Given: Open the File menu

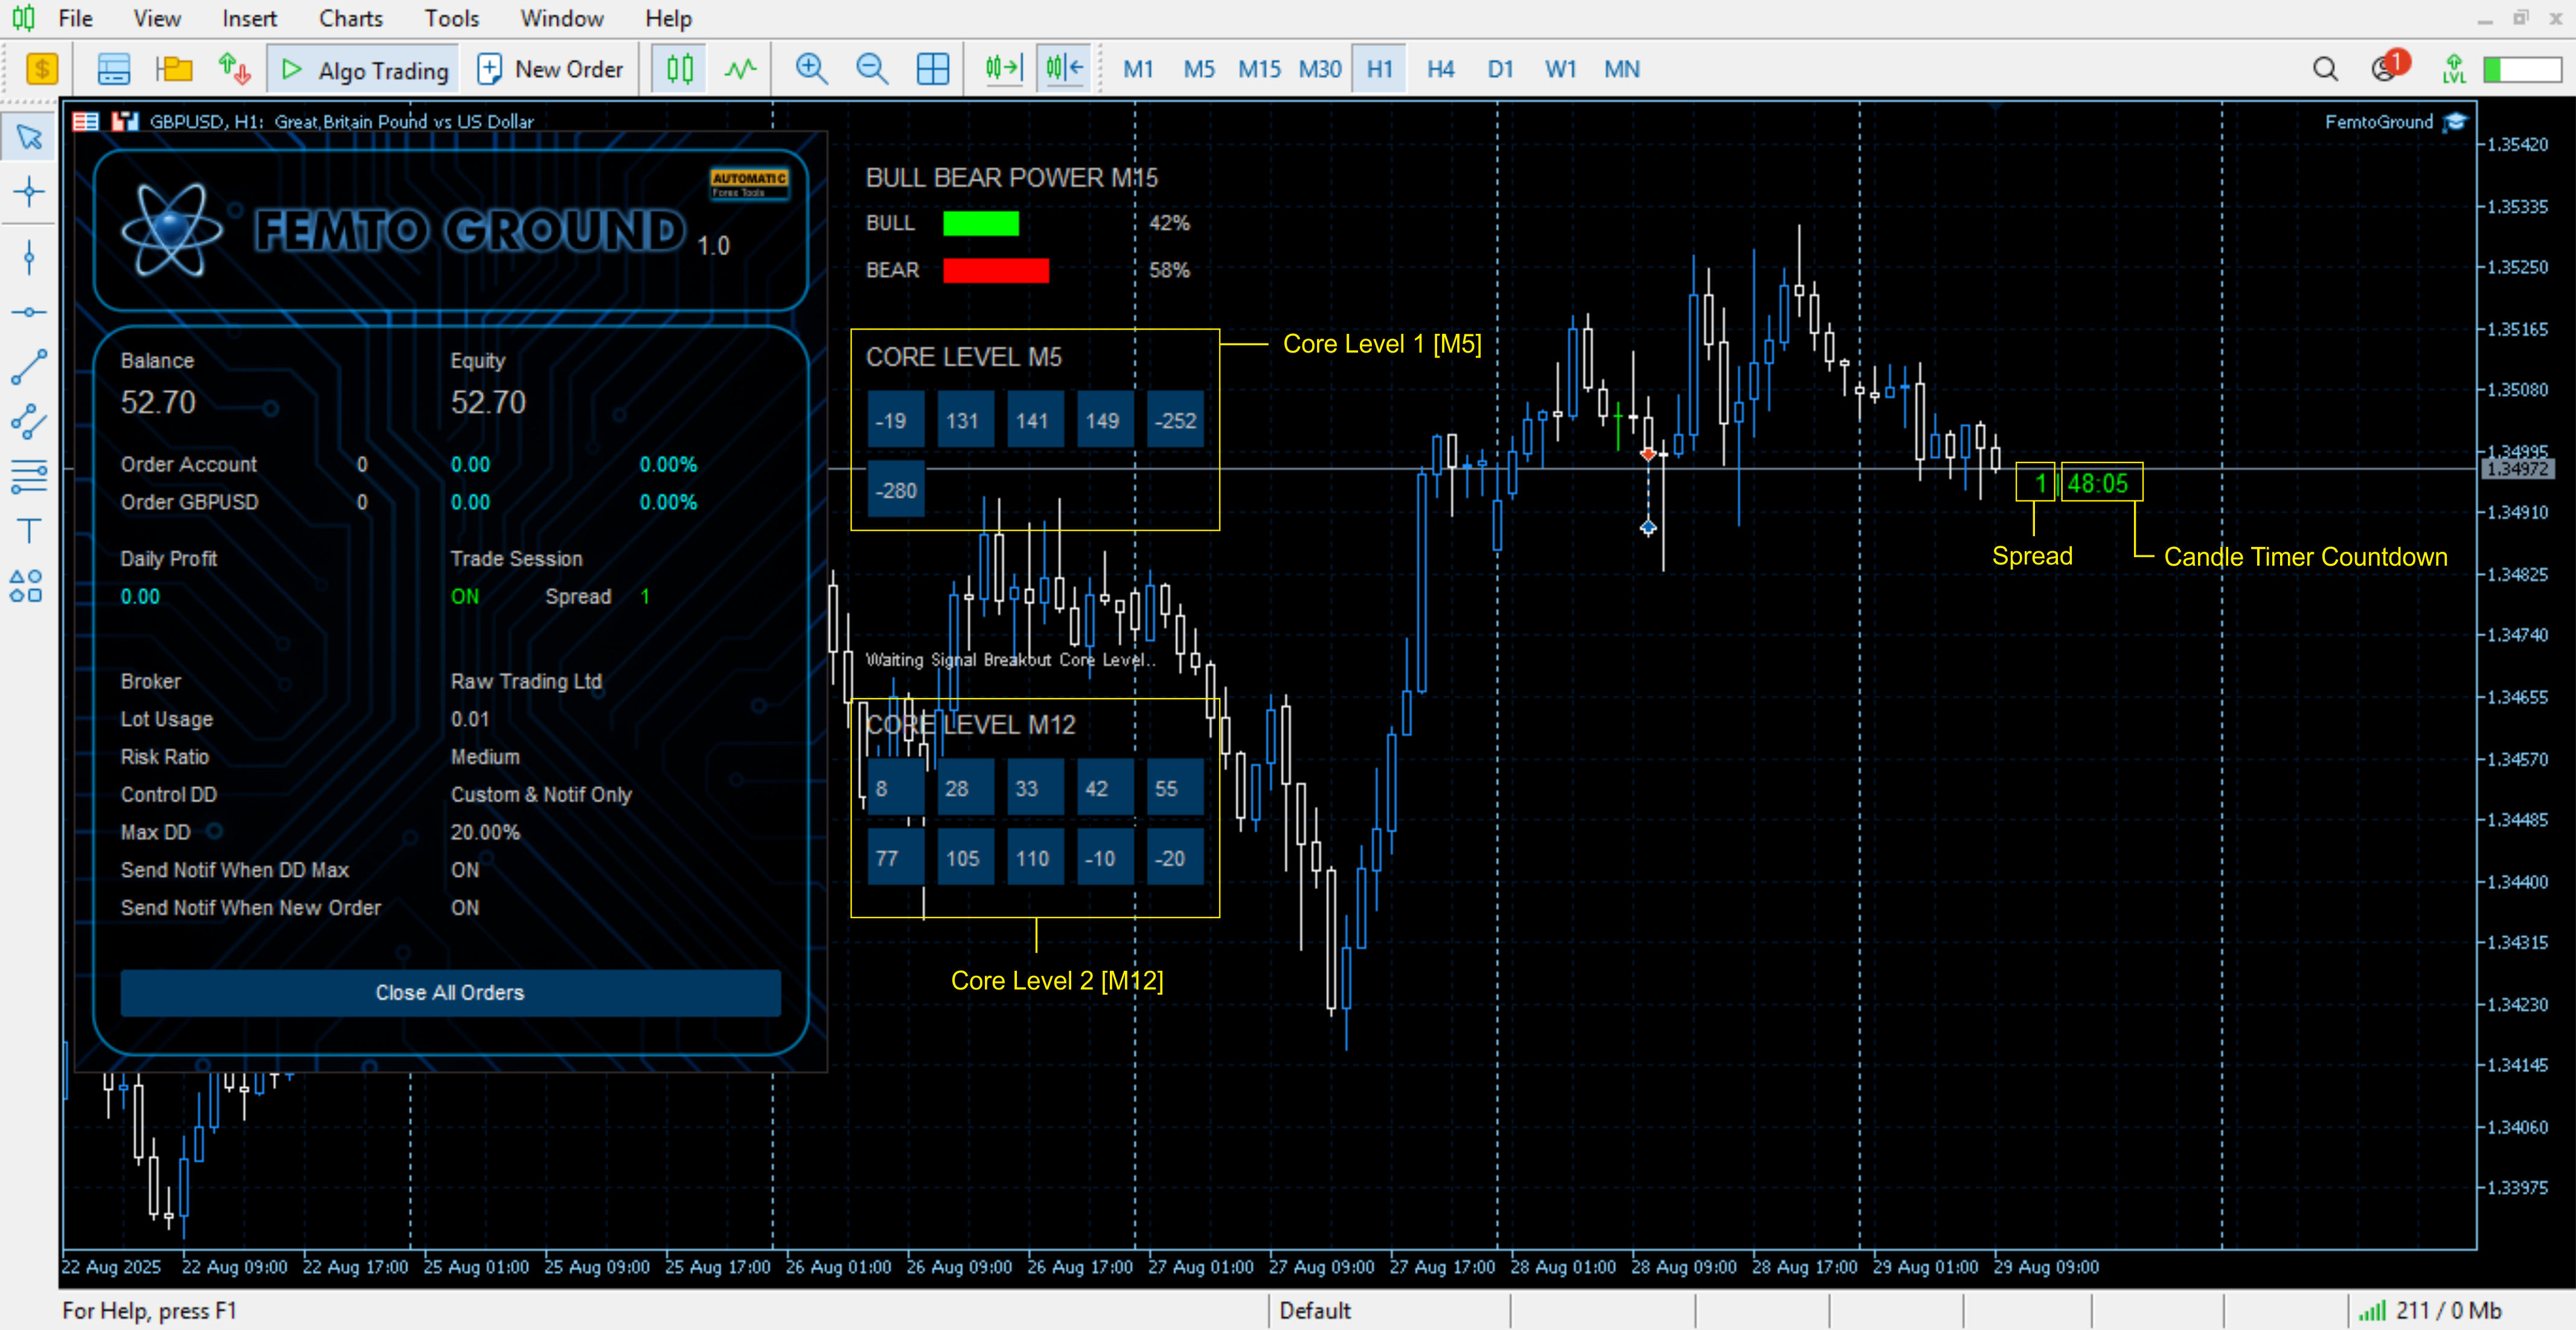Looking at the screenshot, I should tap(75, 18).
